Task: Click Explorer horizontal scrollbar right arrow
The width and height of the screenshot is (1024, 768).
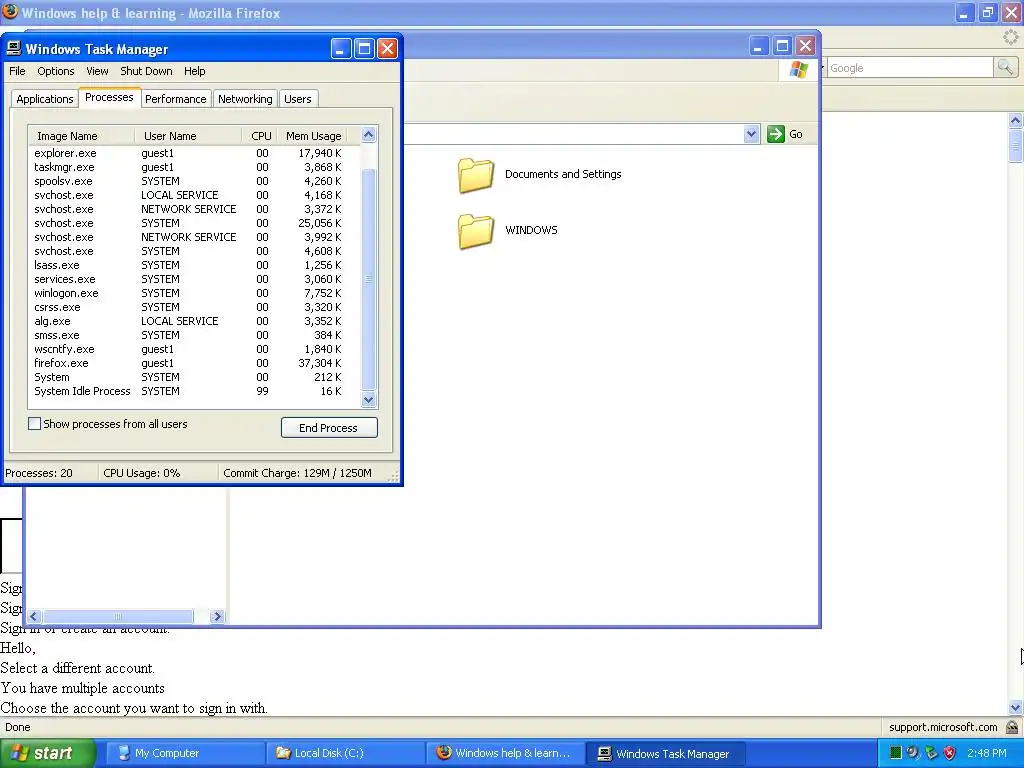Action: (x=217, y=616)
